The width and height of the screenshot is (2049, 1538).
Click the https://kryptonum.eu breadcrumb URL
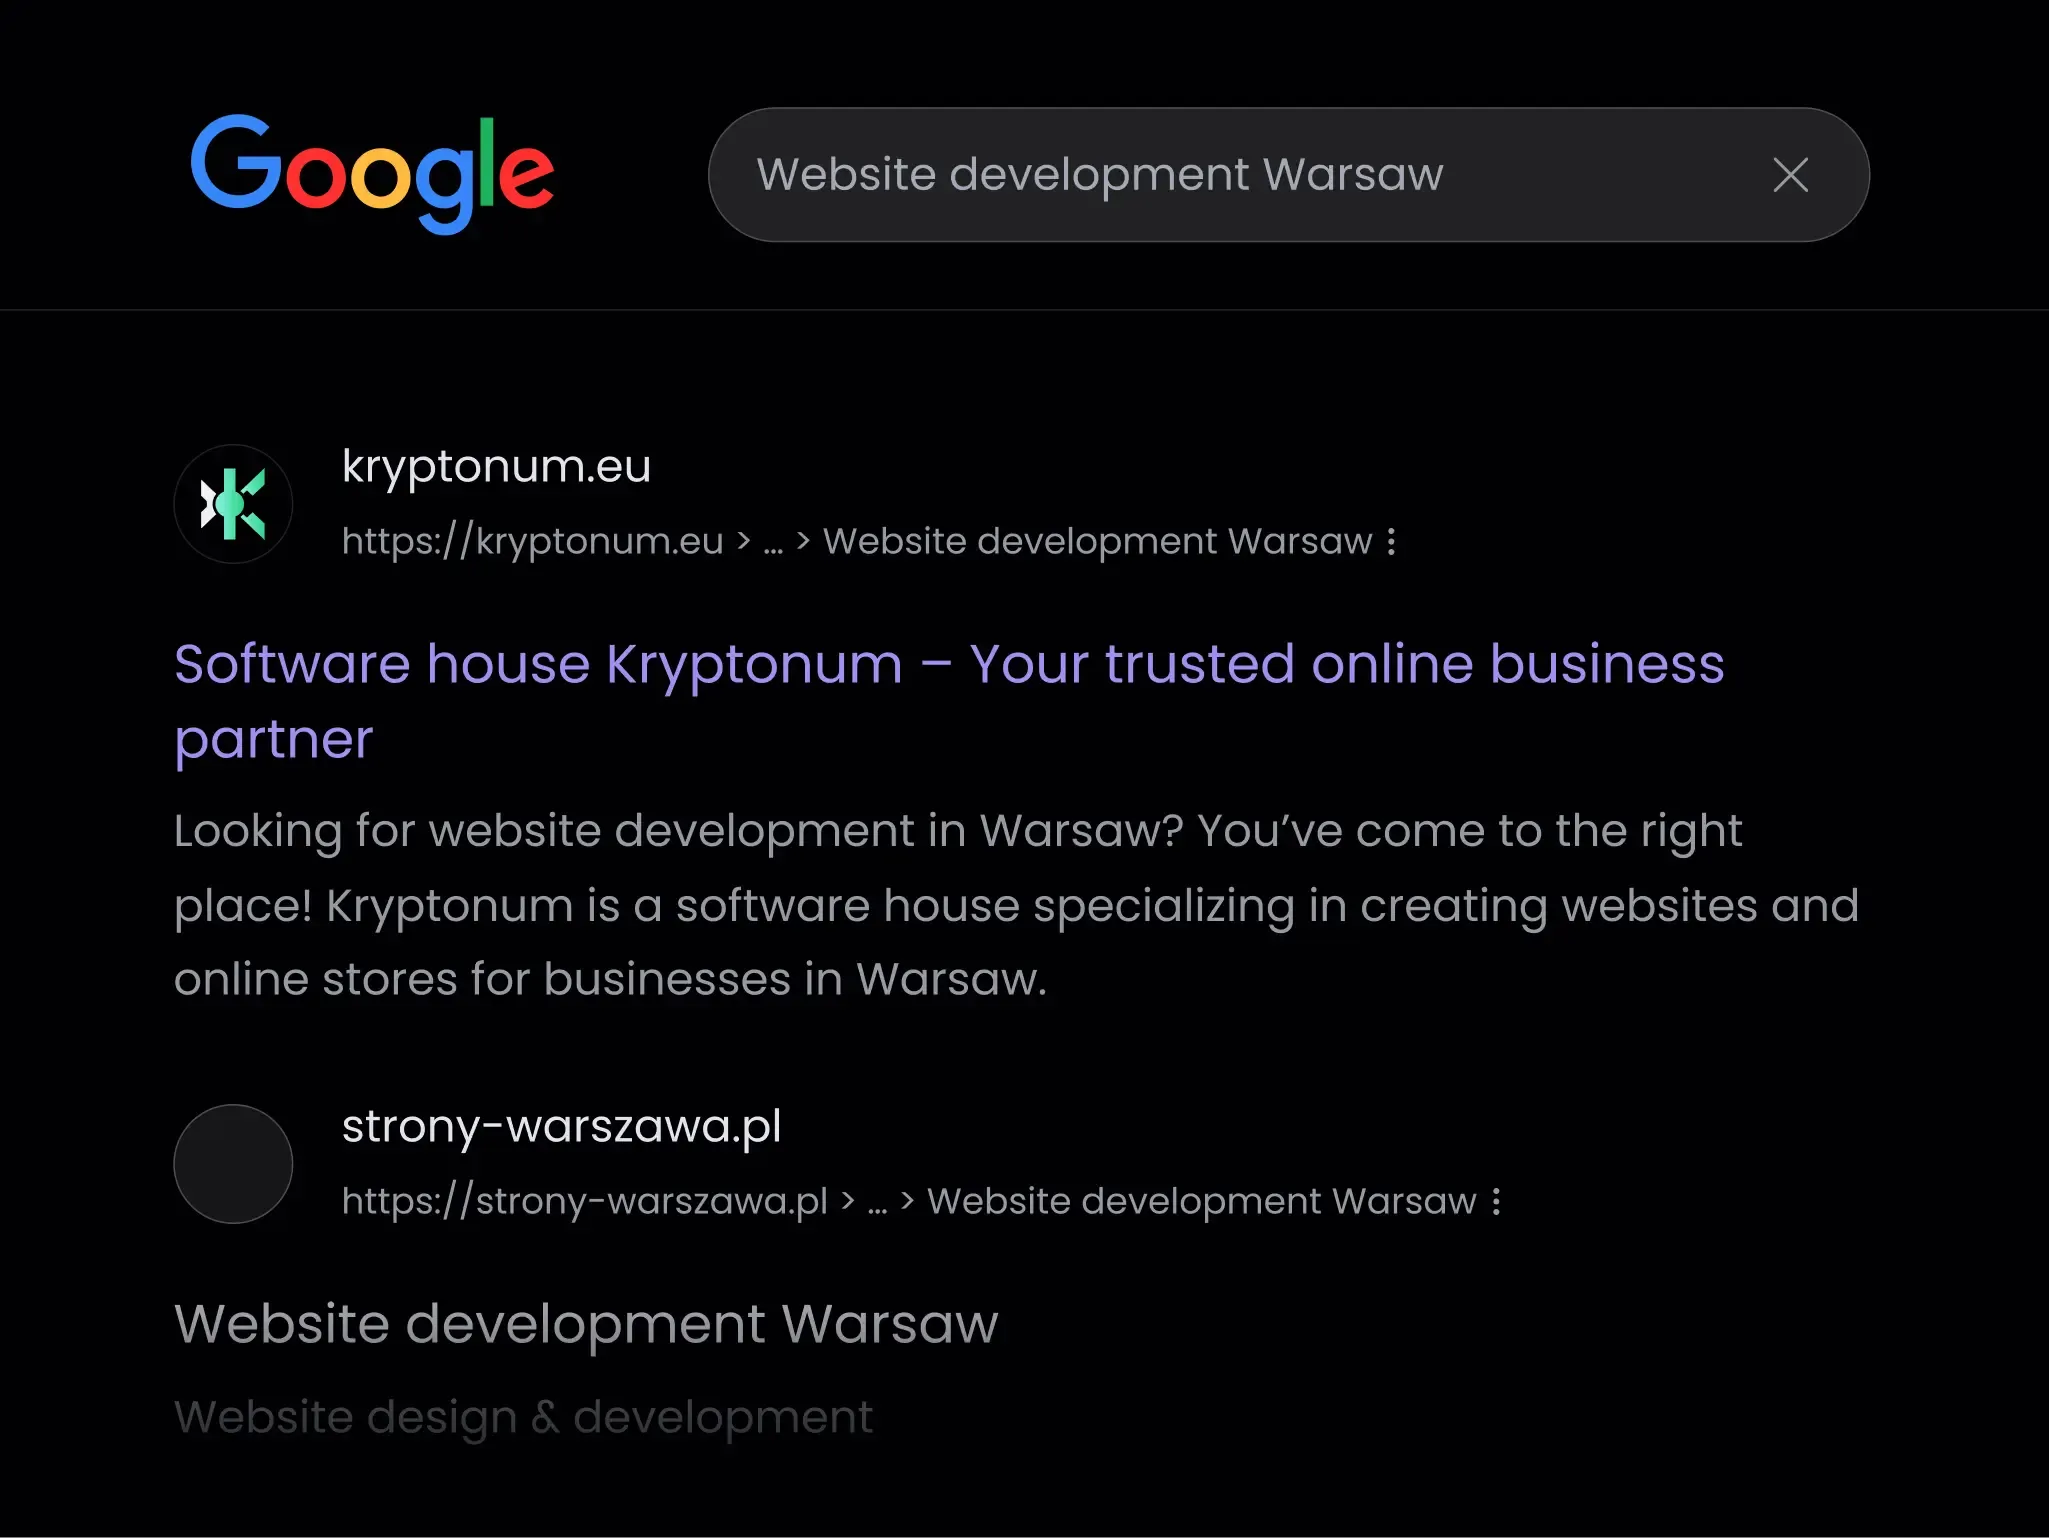pyautogui.click(x=532, y=541)
